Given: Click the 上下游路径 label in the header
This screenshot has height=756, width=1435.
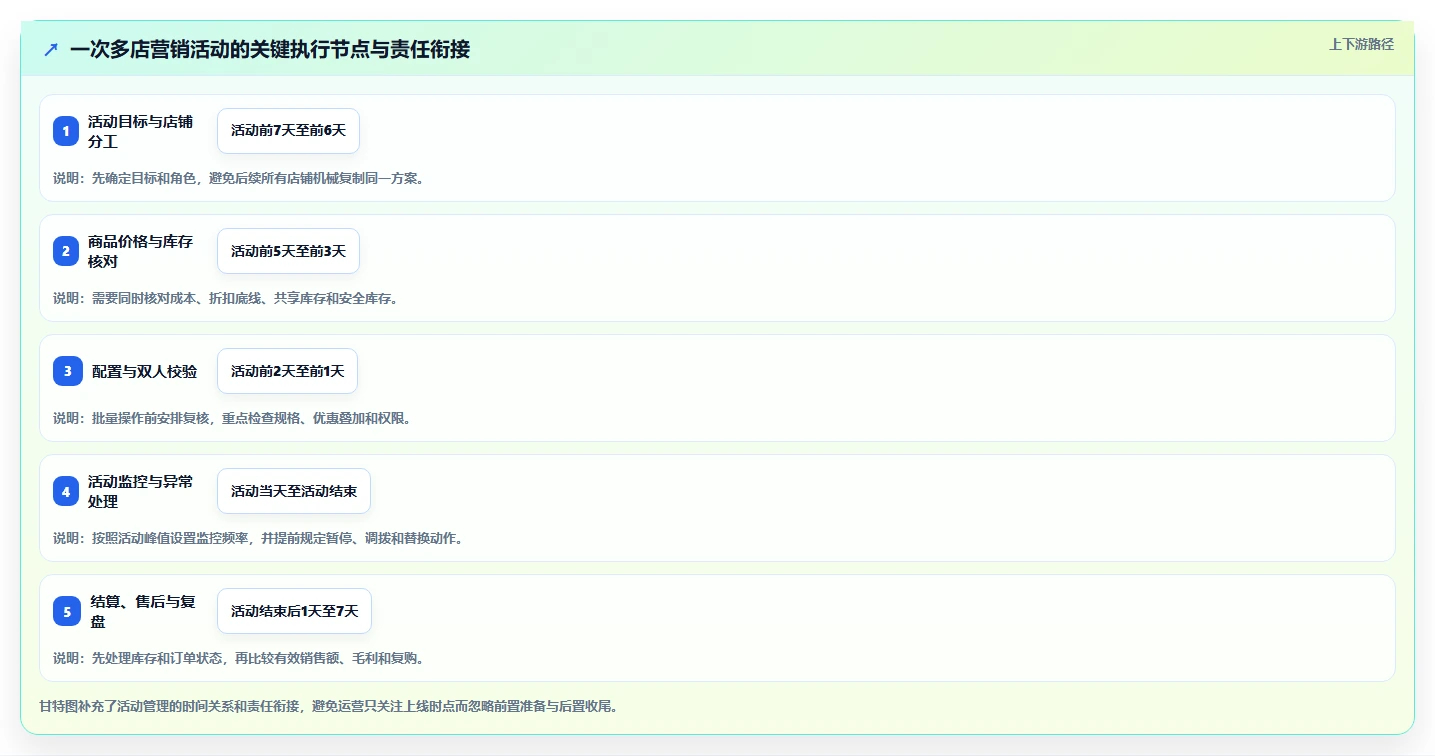Looking at the screenshot, I should [x=1361, y=44].
